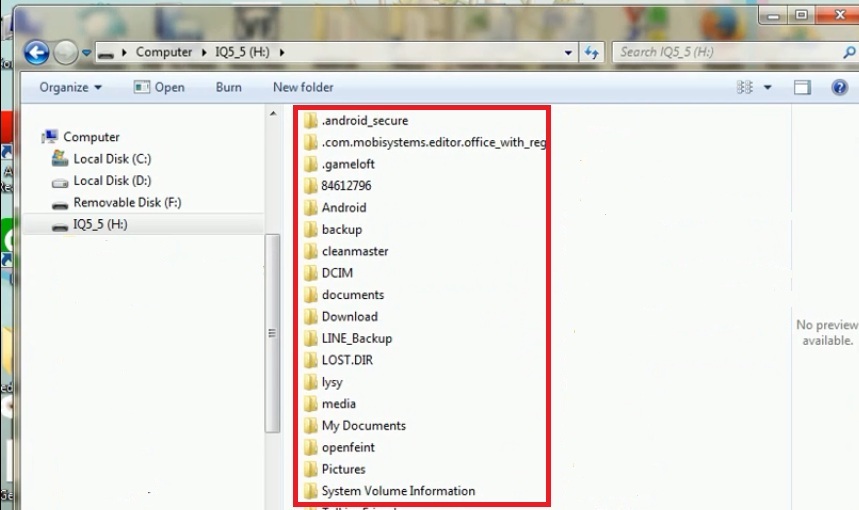Click the Help question mark icon
Viewport: 859px width, 510px height.
[840, 87]
